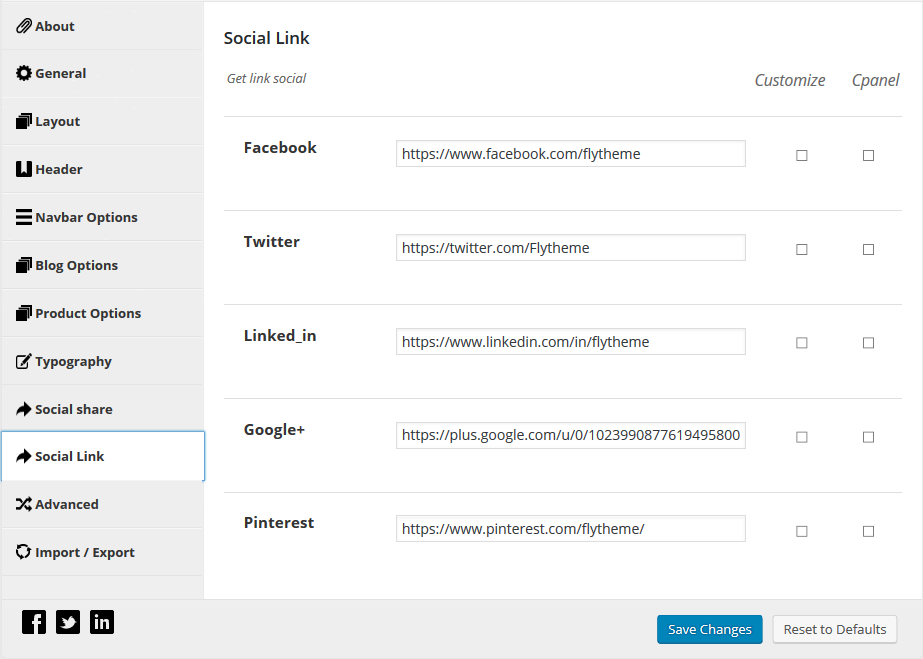Open Product Options tab

click(102, 313)
